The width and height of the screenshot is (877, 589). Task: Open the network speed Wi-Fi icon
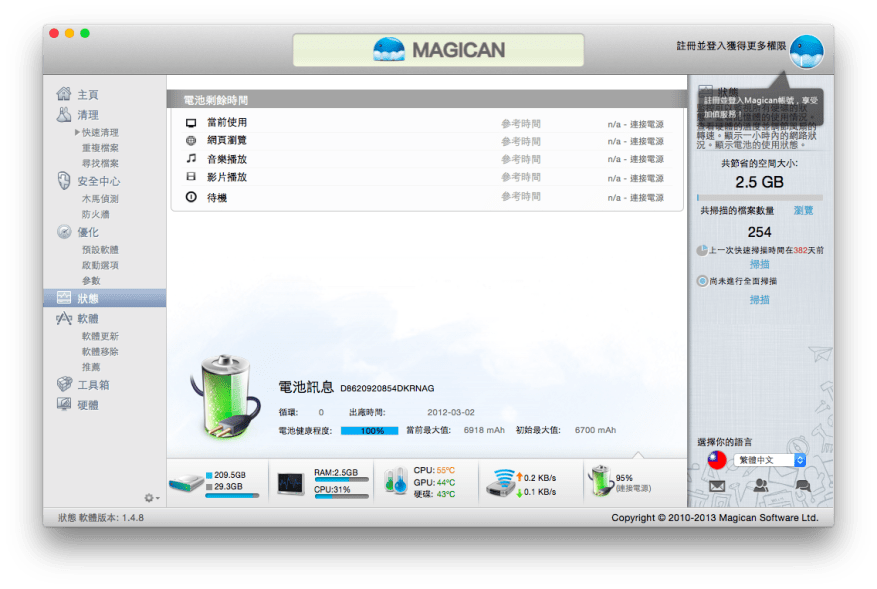500,483
